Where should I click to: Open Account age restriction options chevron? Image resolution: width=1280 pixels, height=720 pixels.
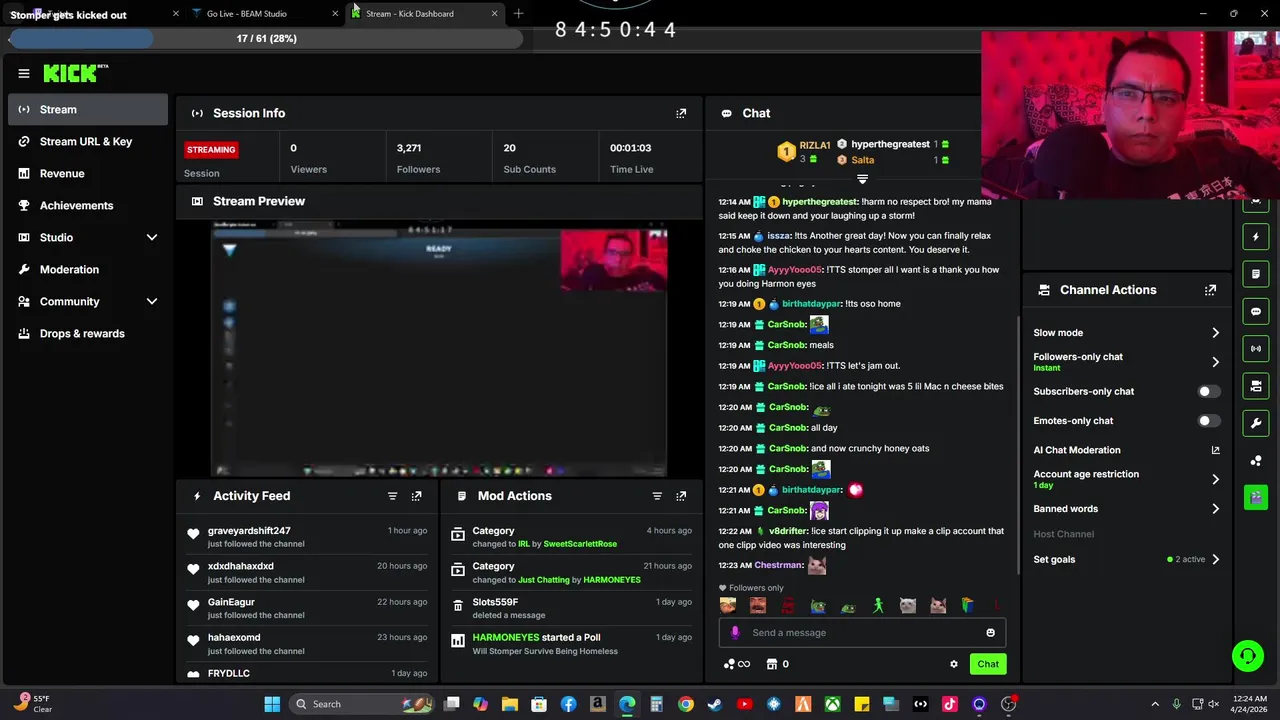tap(1215, 479)
